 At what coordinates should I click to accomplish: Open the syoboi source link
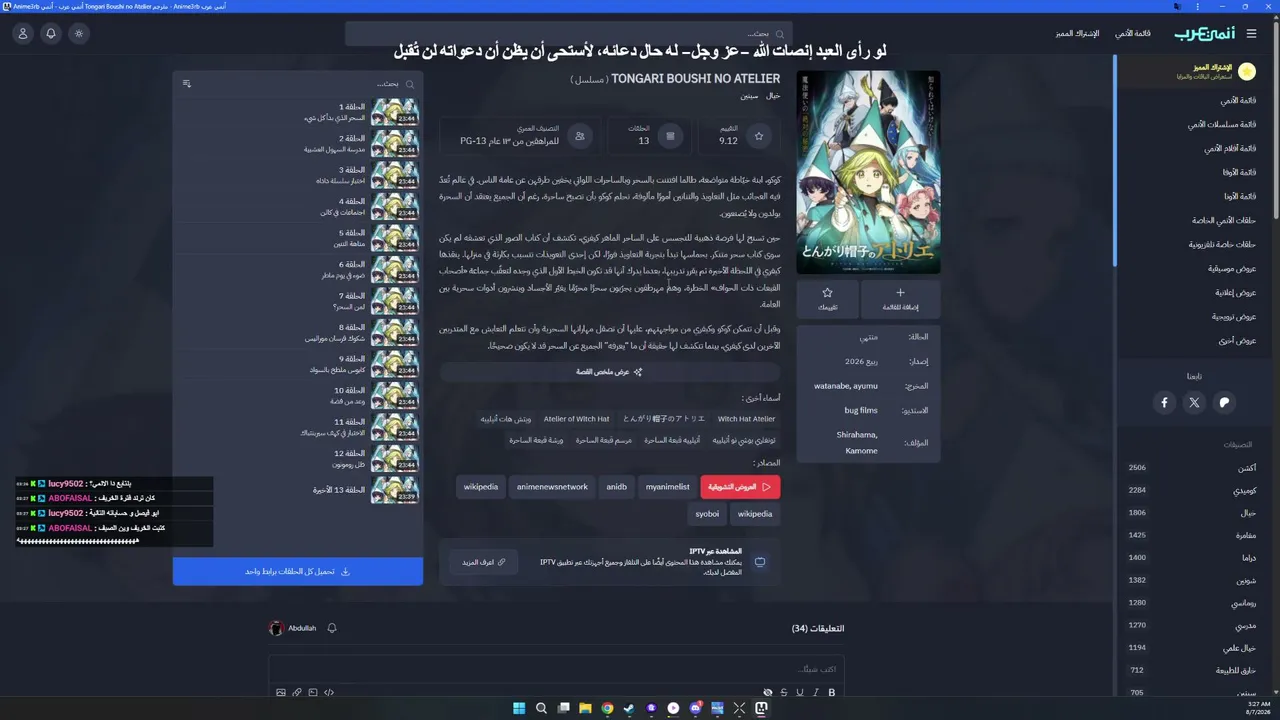coord(707,514)
